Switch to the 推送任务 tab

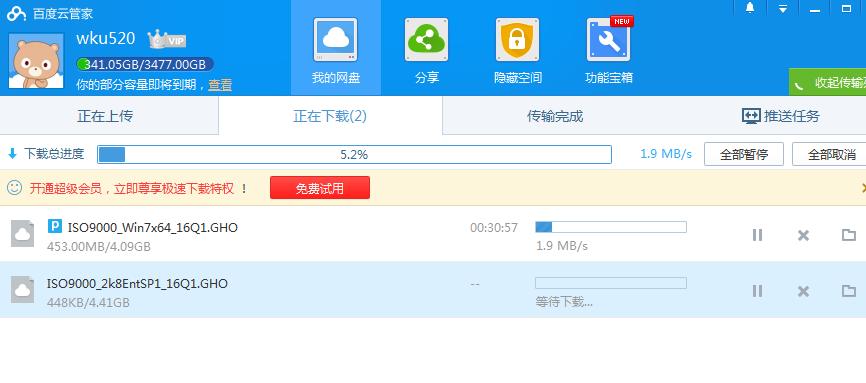coord(780,116)
